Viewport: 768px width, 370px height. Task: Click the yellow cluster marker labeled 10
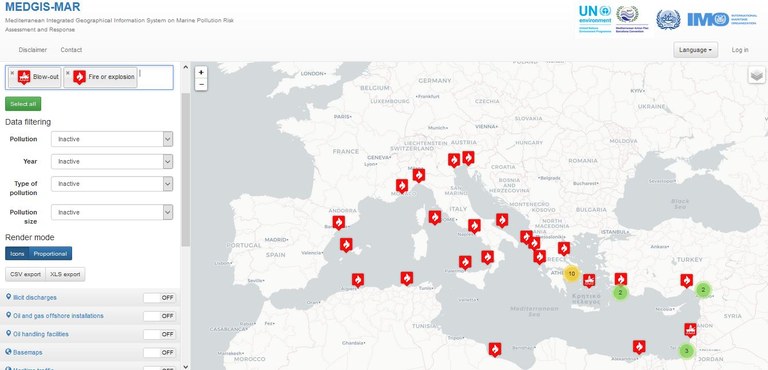(571, 273)
